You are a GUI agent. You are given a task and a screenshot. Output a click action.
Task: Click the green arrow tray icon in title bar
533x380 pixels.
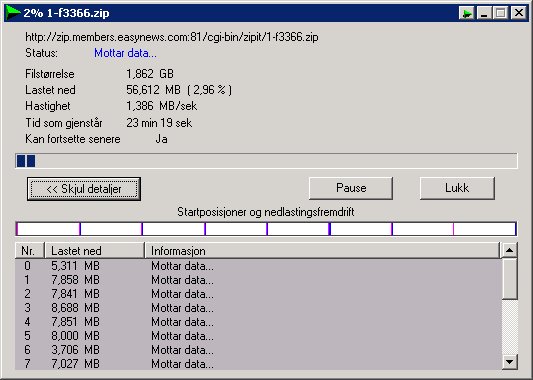467,13
